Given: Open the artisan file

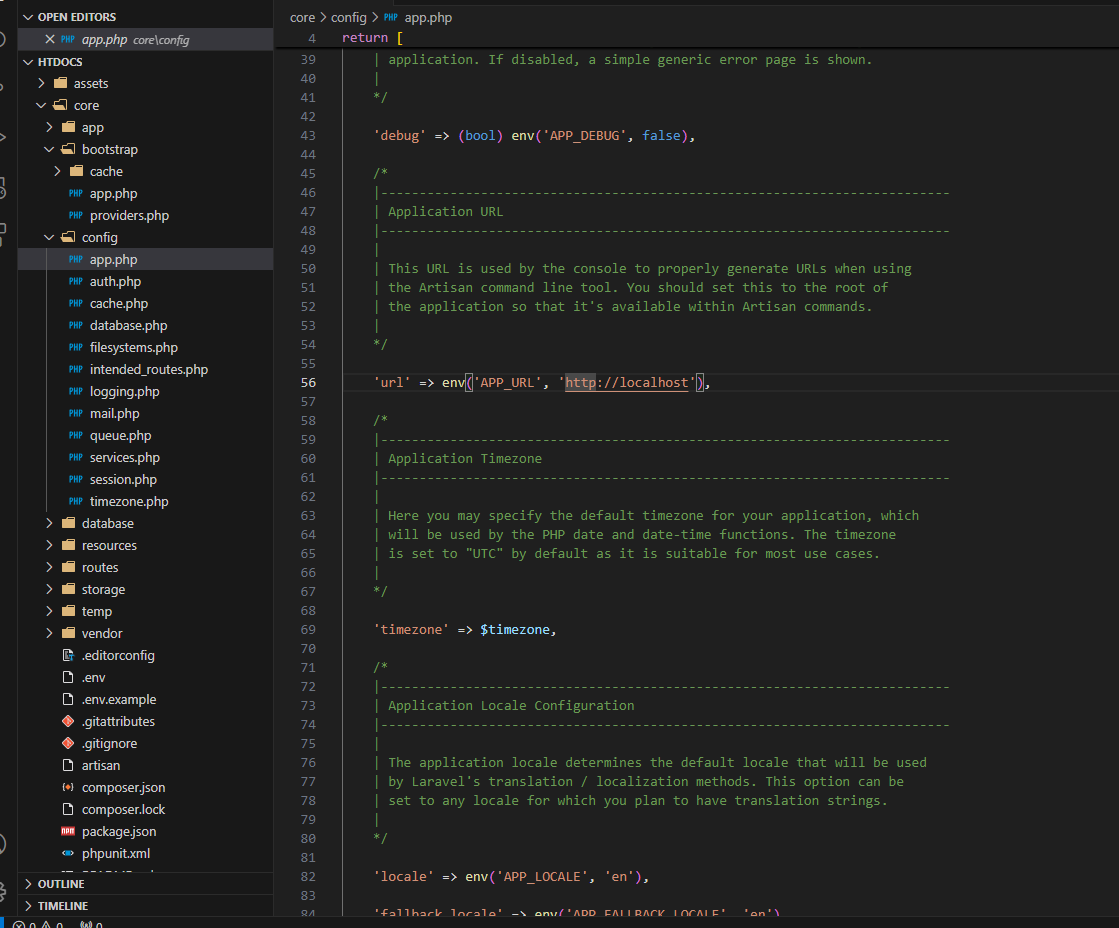Looking at the screenshot, I should coord(101,765).
